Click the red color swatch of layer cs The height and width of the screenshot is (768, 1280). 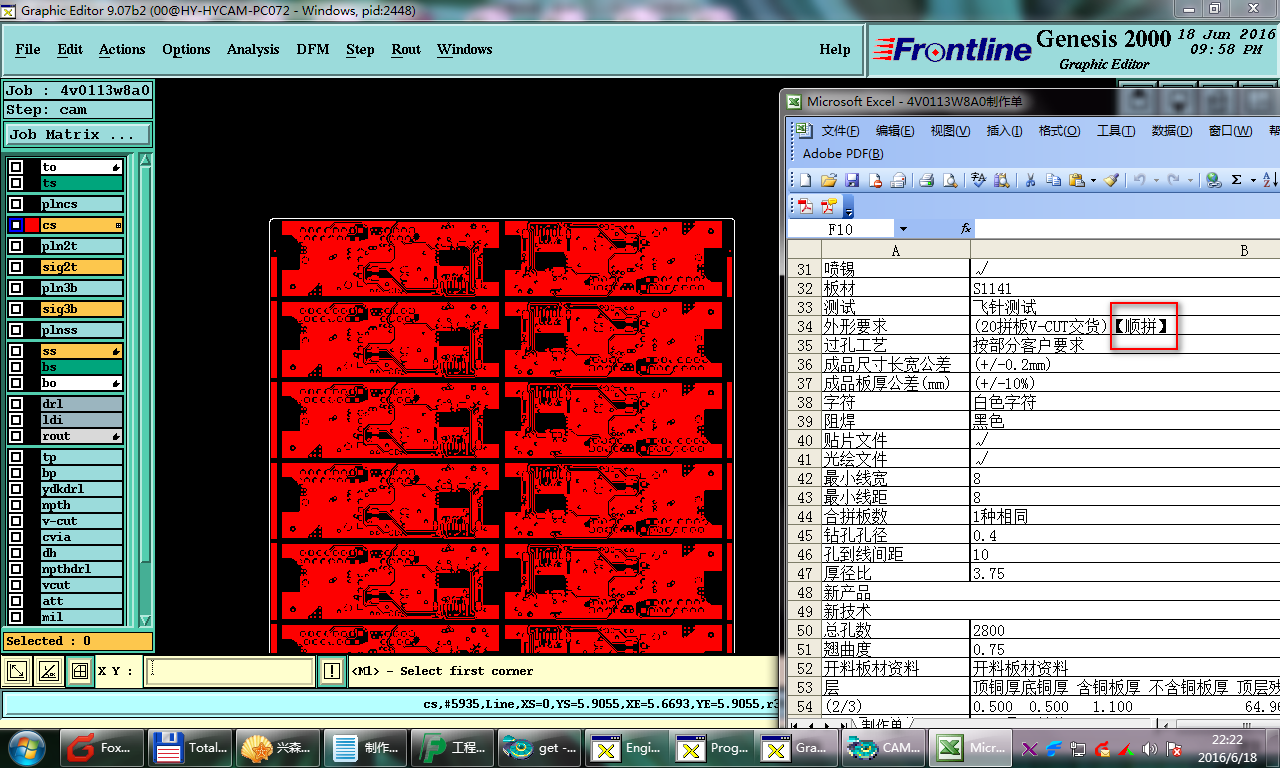tap(32, 225)
